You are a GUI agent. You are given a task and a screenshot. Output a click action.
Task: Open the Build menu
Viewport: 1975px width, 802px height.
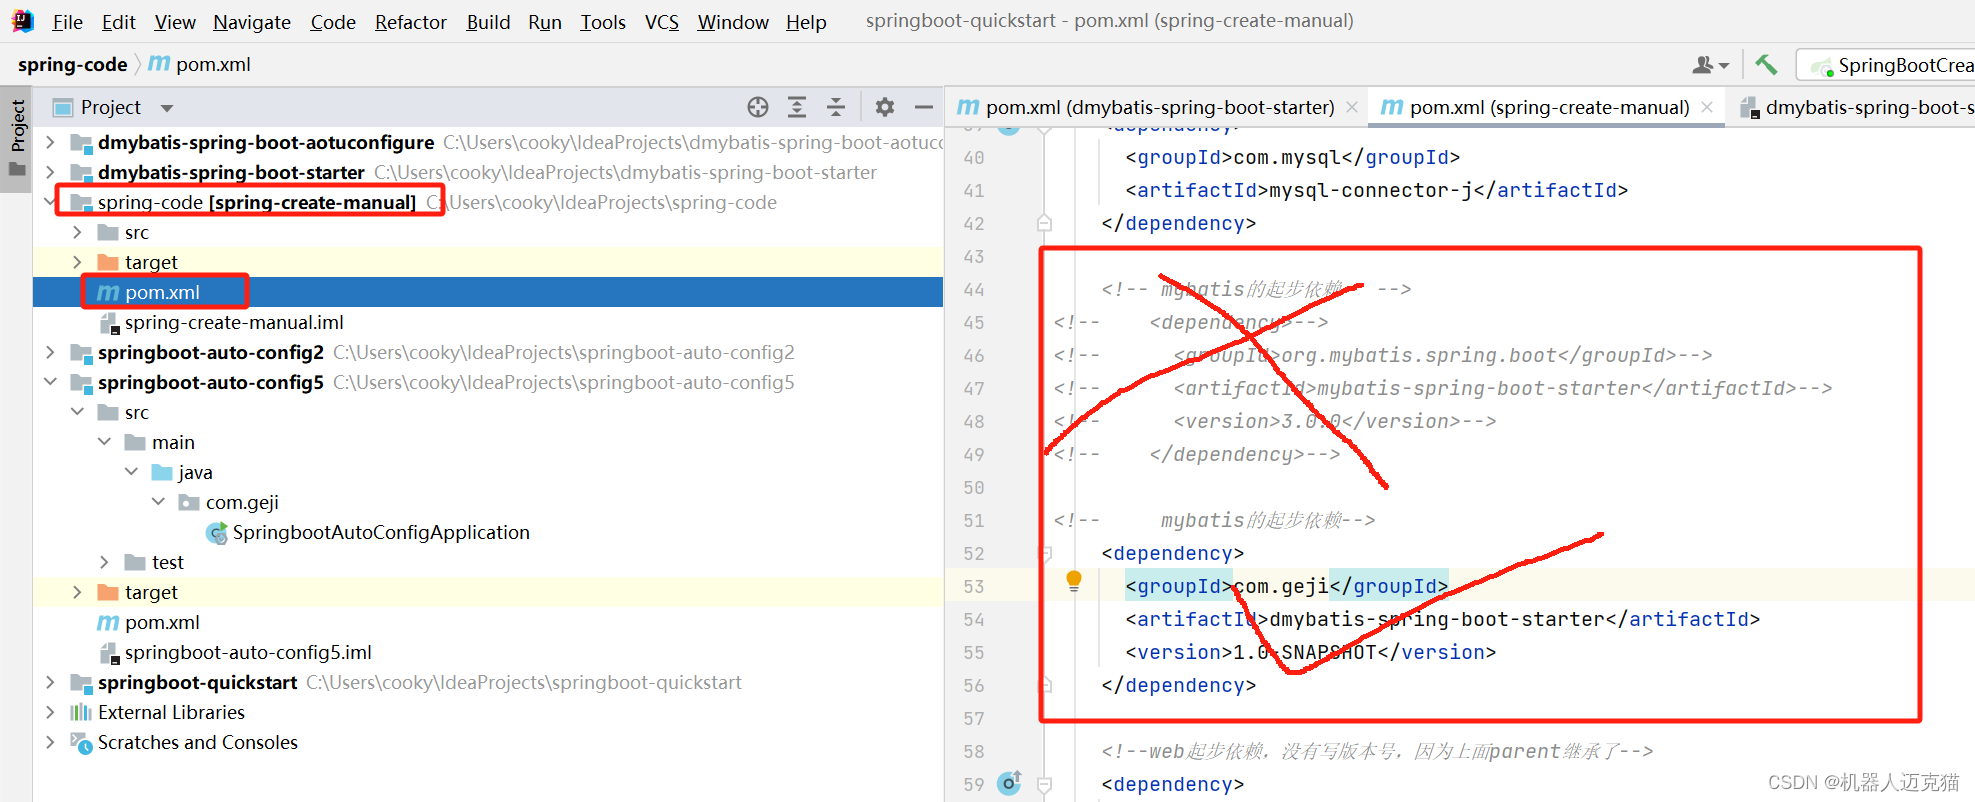(x=488, y=22)
